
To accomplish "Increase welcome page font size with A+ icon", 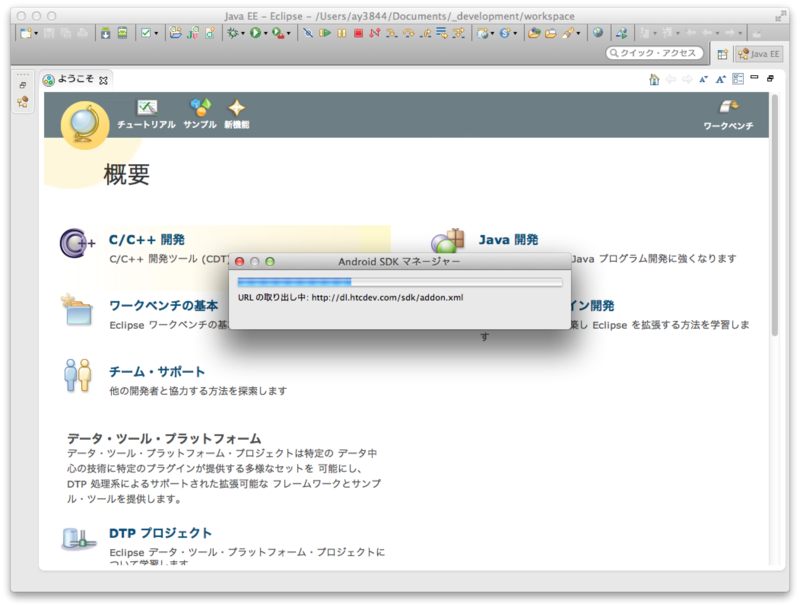I will [720, 78].
